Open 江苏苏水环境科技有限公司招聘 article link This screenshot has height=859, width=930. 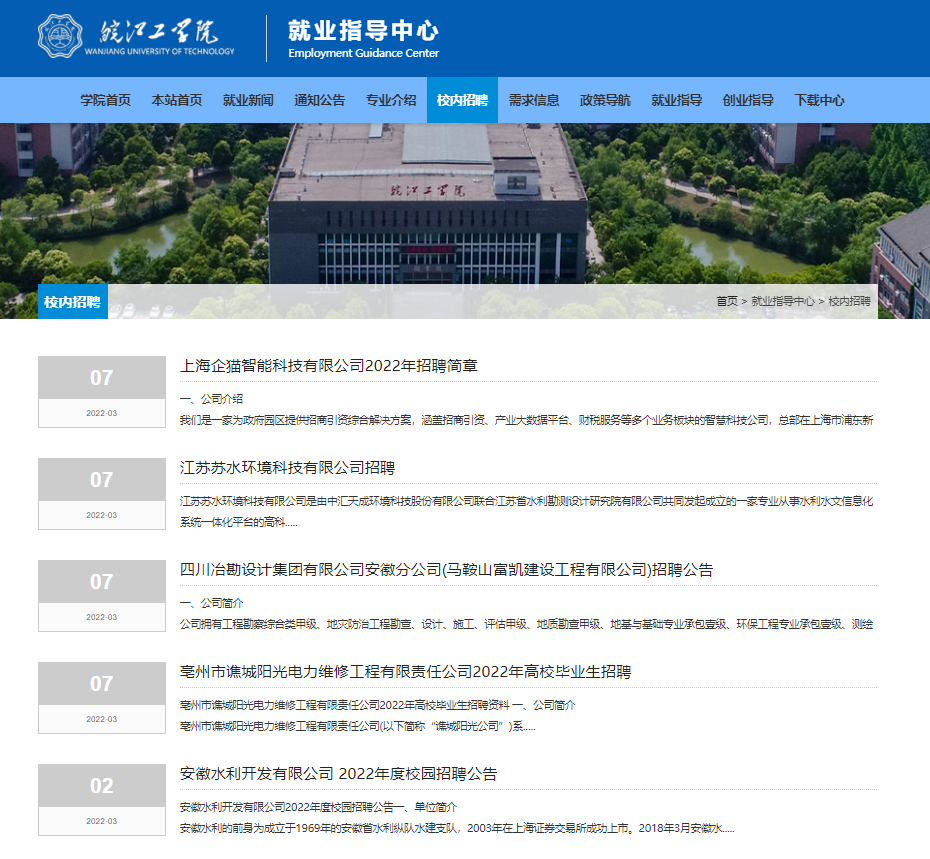(287, 468)
